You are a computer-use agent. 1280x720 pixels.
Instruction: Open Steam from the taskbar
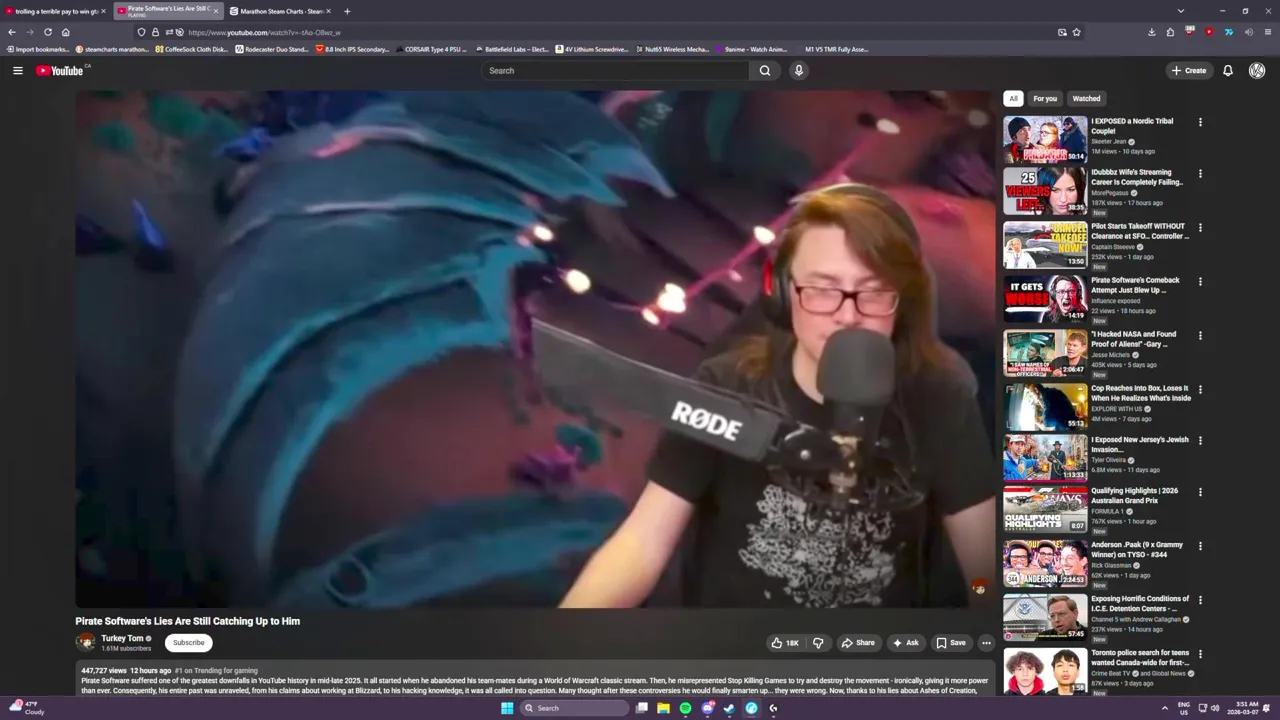click(x=729, y=708)
